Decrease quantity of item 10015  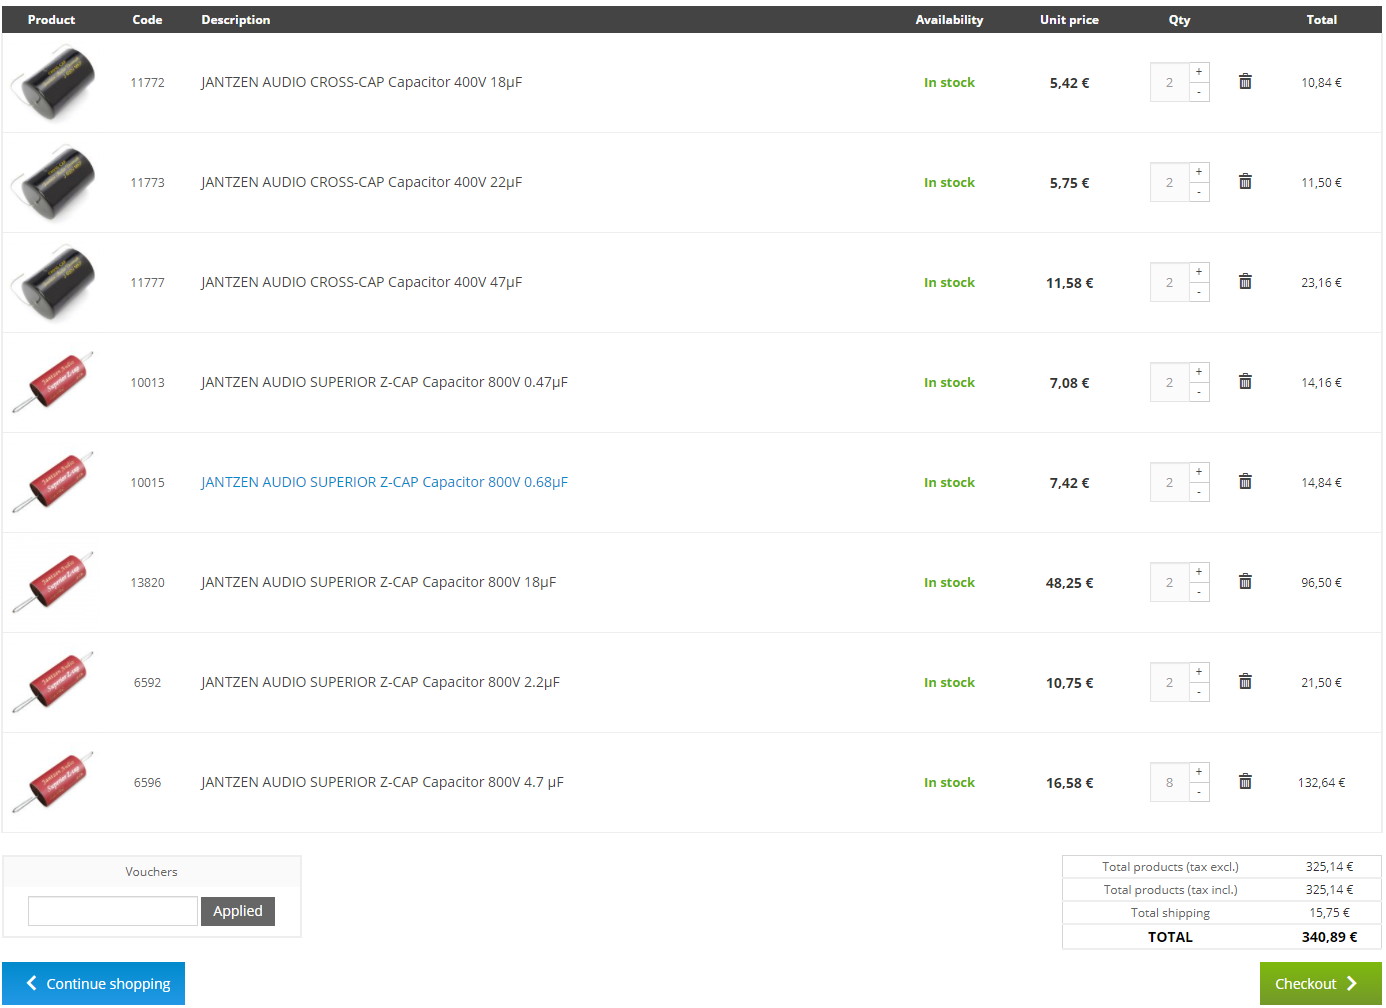pyautogui.click(x=1199, y=492)
